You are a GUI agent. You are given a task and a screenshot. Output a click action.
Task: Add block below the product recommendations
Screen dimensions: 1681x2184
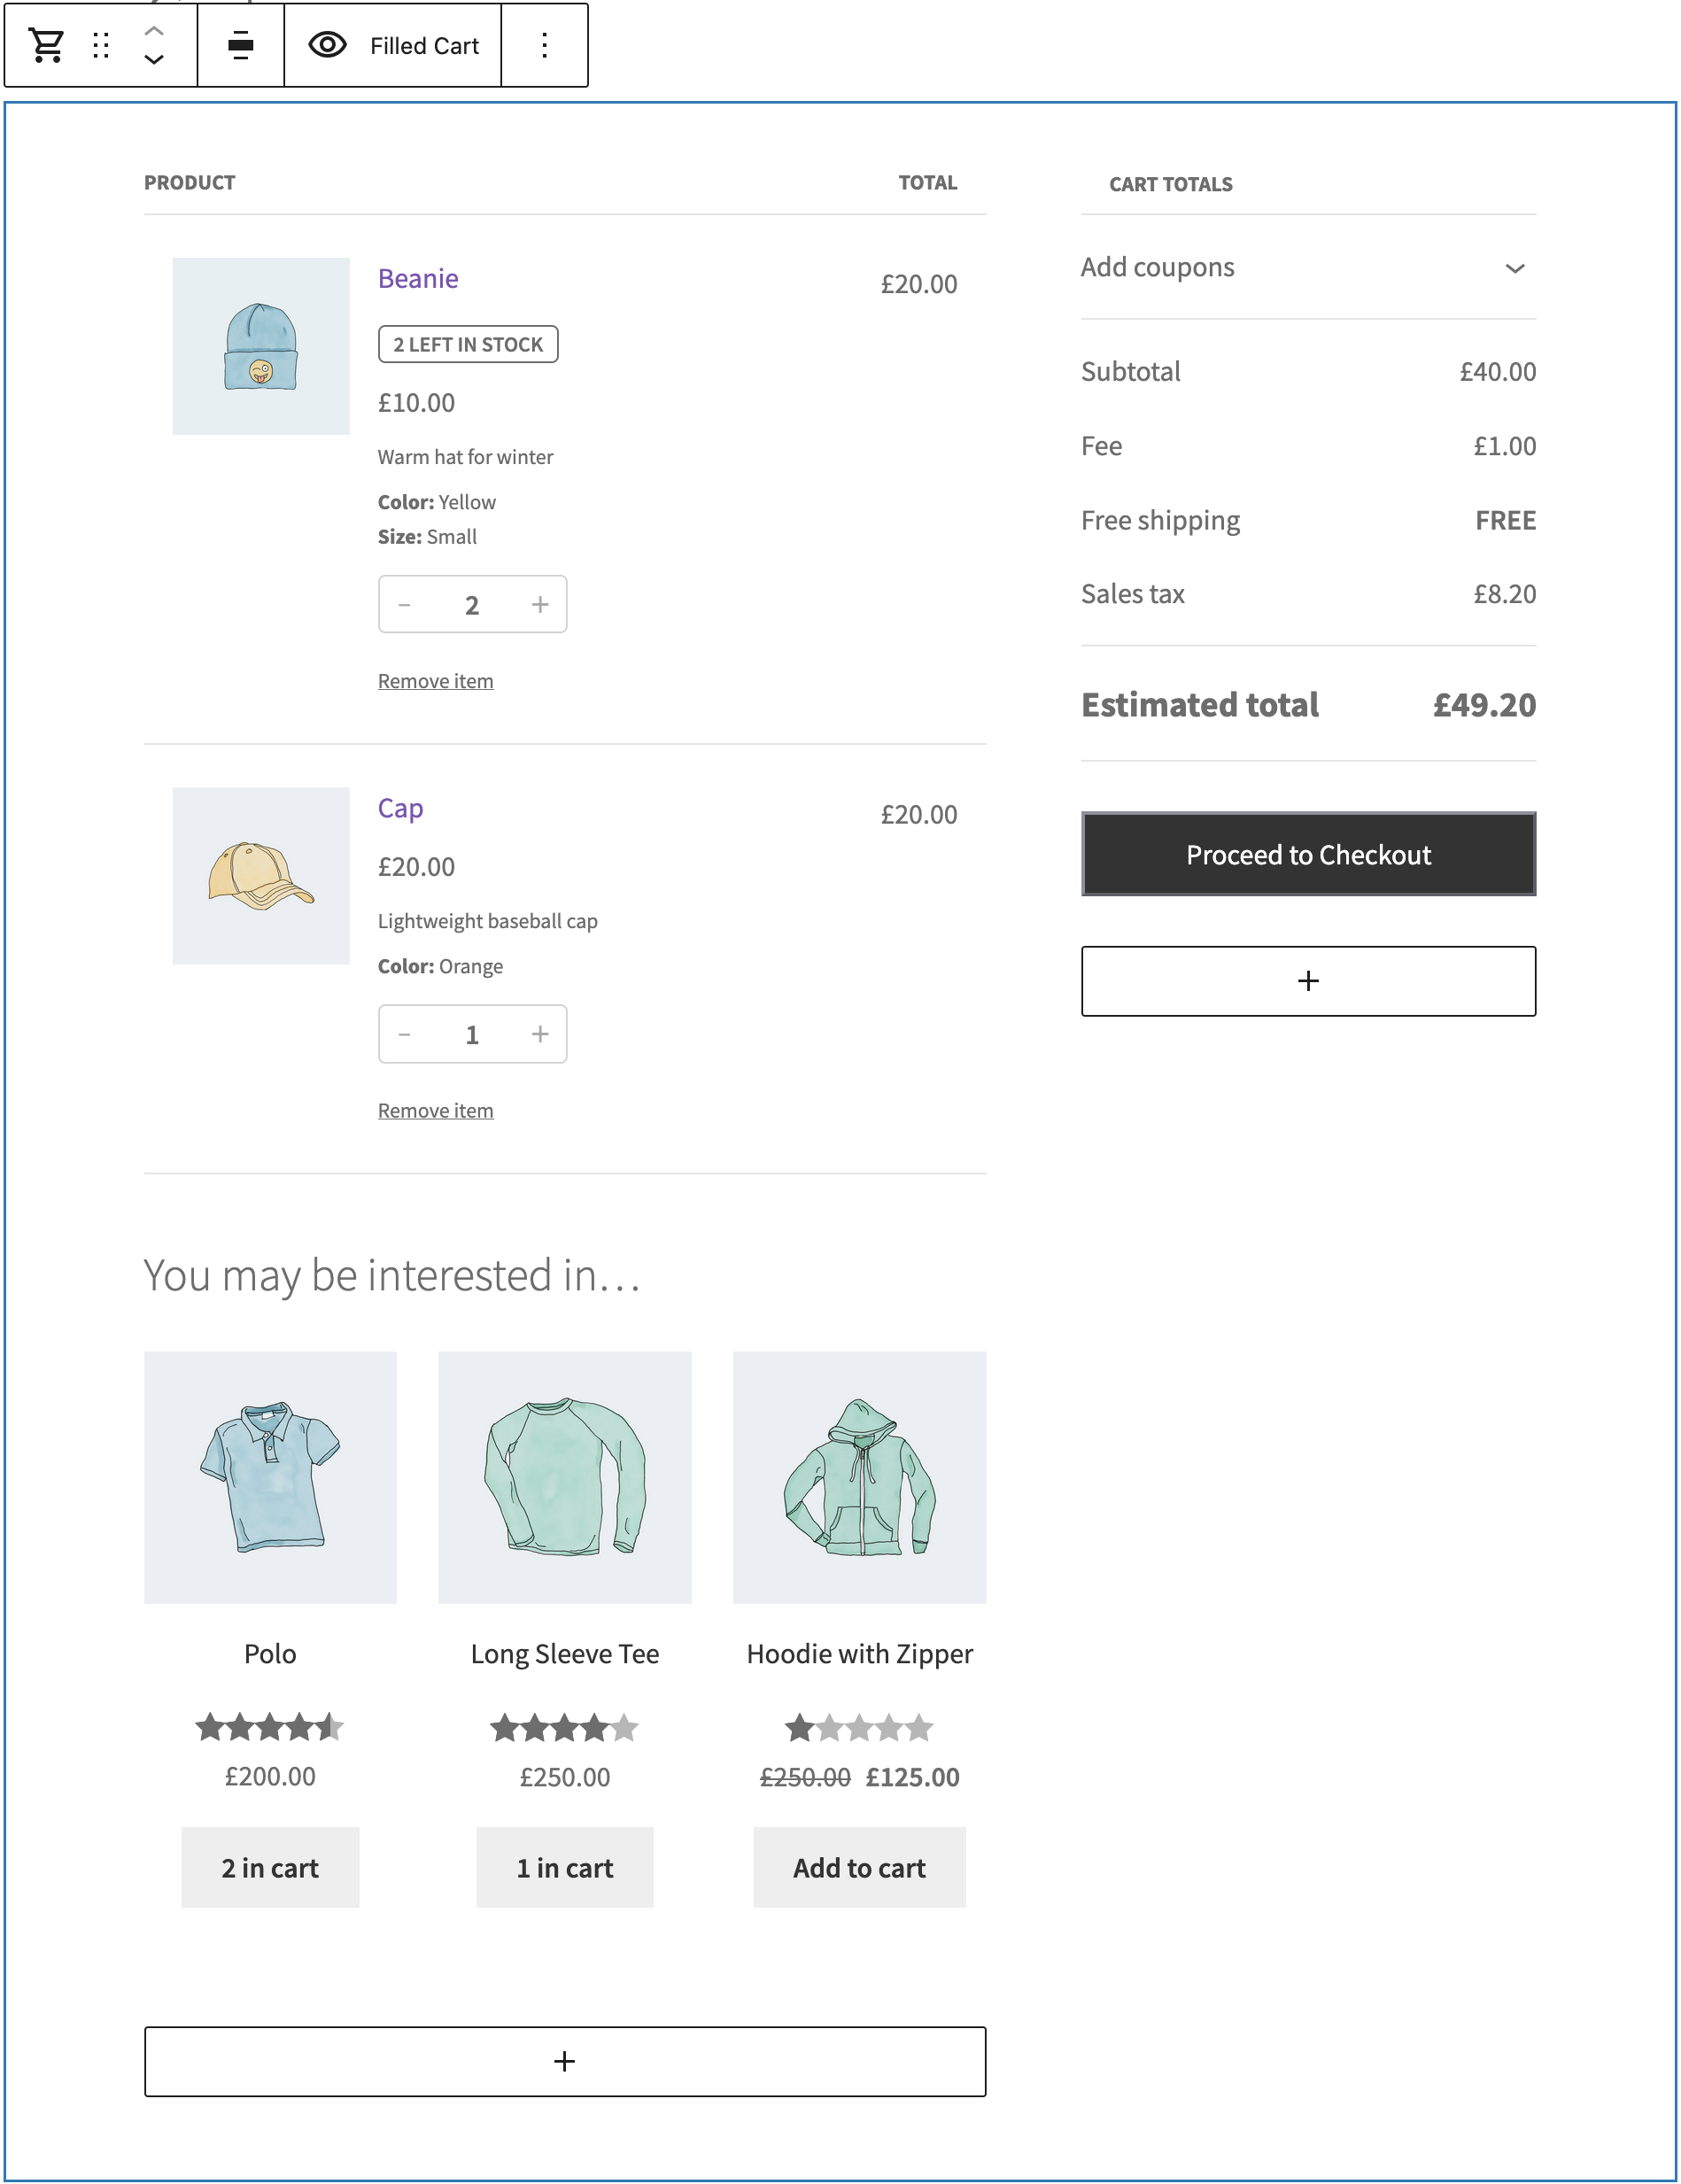click(x=564, y=2061)
